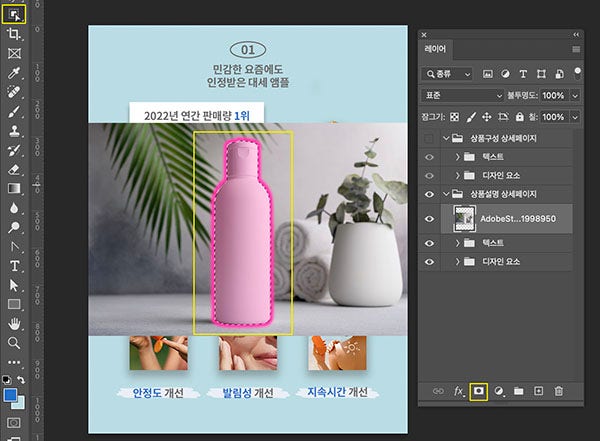Select the Path Selection tool
Viewport: 600px width, 441px height.
tap(14, 285)
